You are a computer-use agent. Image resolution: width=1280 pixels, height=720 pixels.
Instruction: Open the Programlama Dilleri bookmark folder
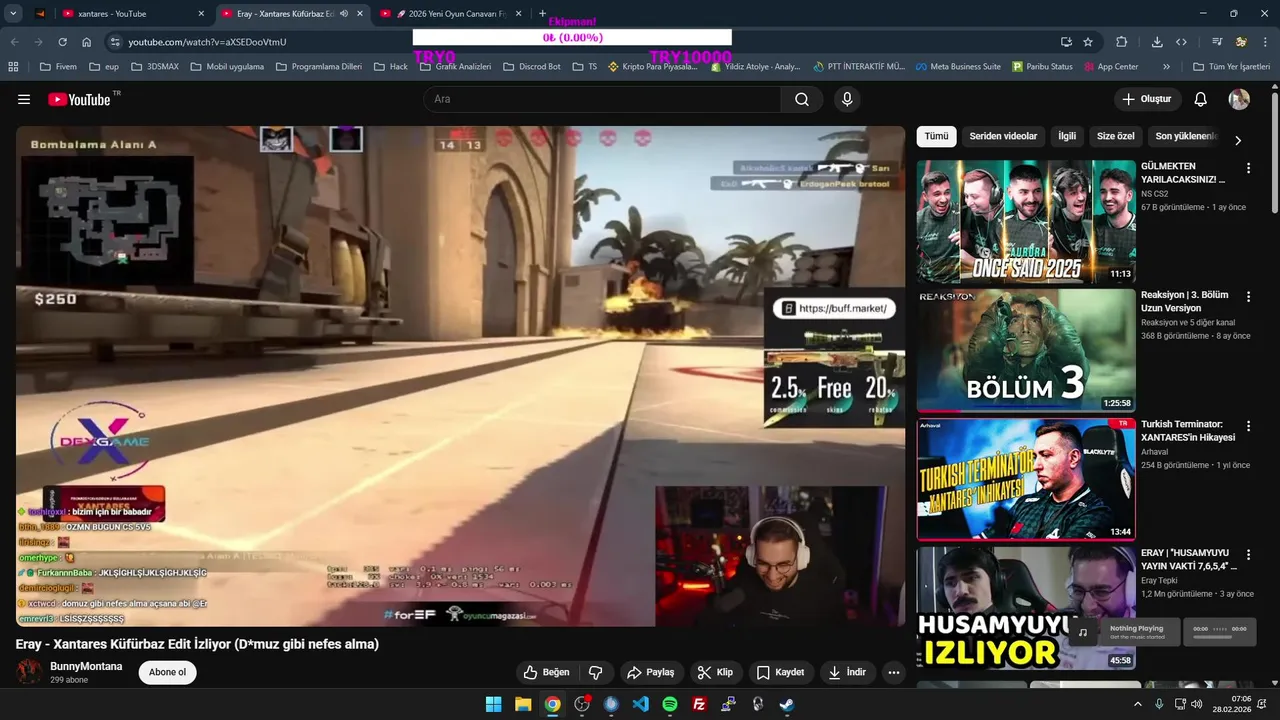point(318,67)
